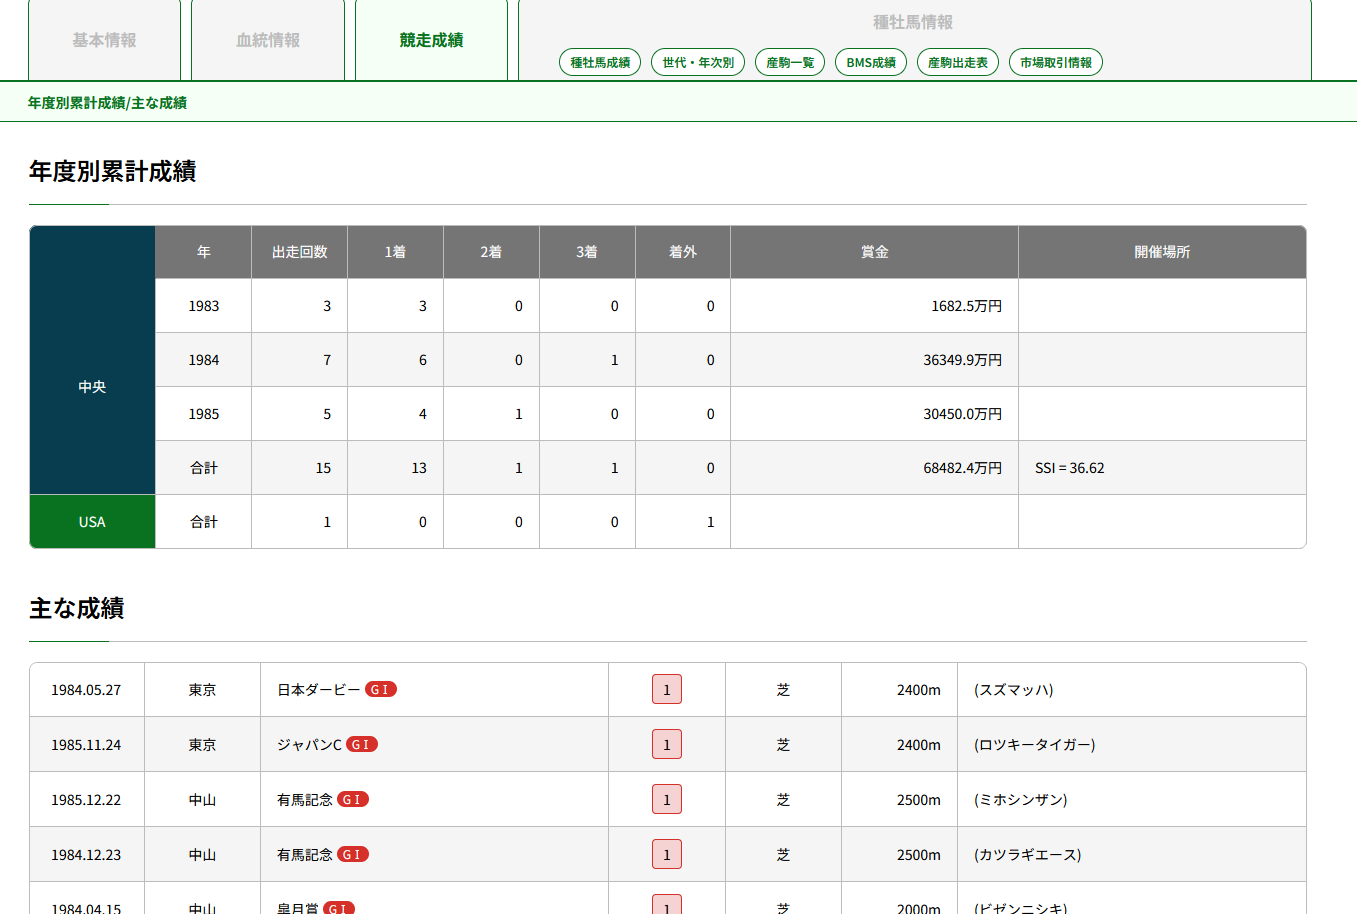1357x914 pixels.
Task: Click the finish badge in the 1985.12.22 row
Action: click(x=667, y=799)
